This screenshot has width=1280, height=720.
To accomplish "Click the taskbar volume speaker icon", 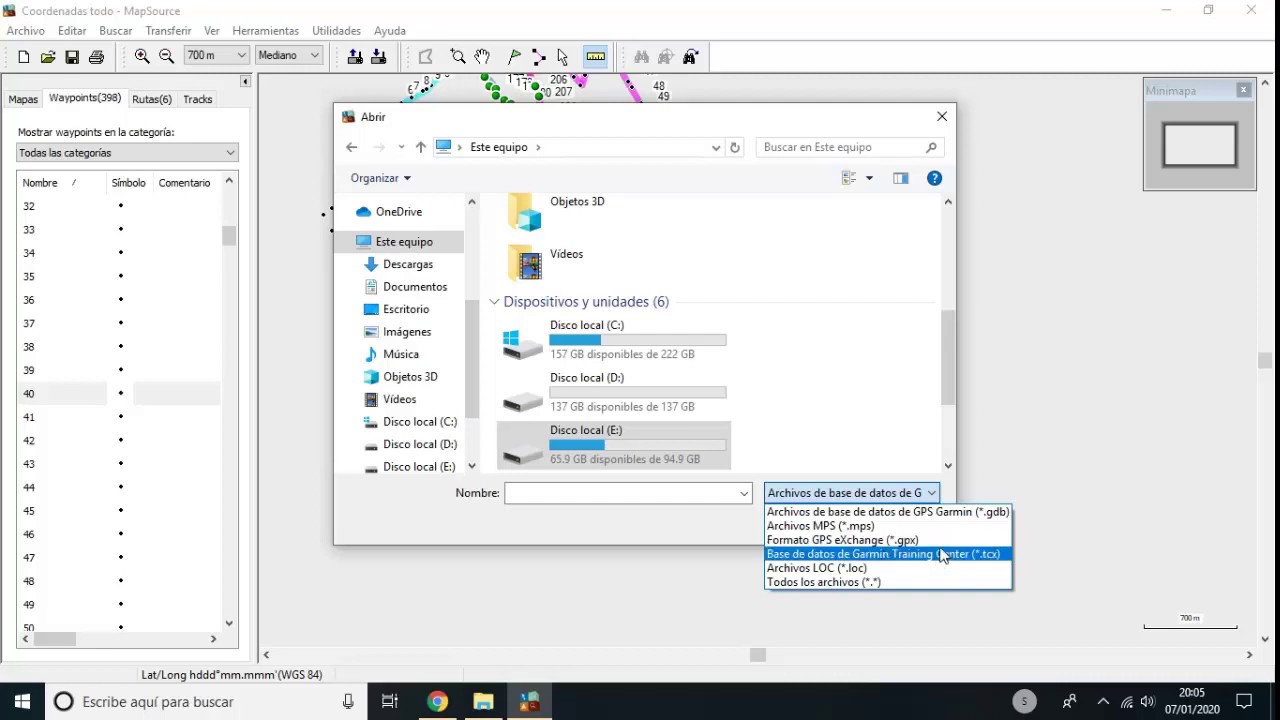I will click(1148, 702).
